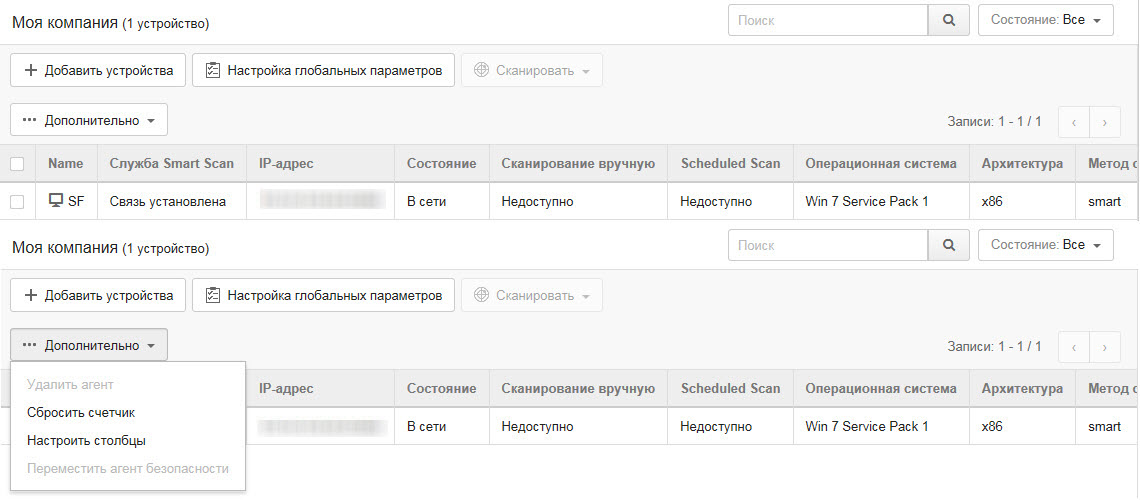Collapse the opened Дополнительно menu button
Screen dimensions: 1140x500
(89, 345)
